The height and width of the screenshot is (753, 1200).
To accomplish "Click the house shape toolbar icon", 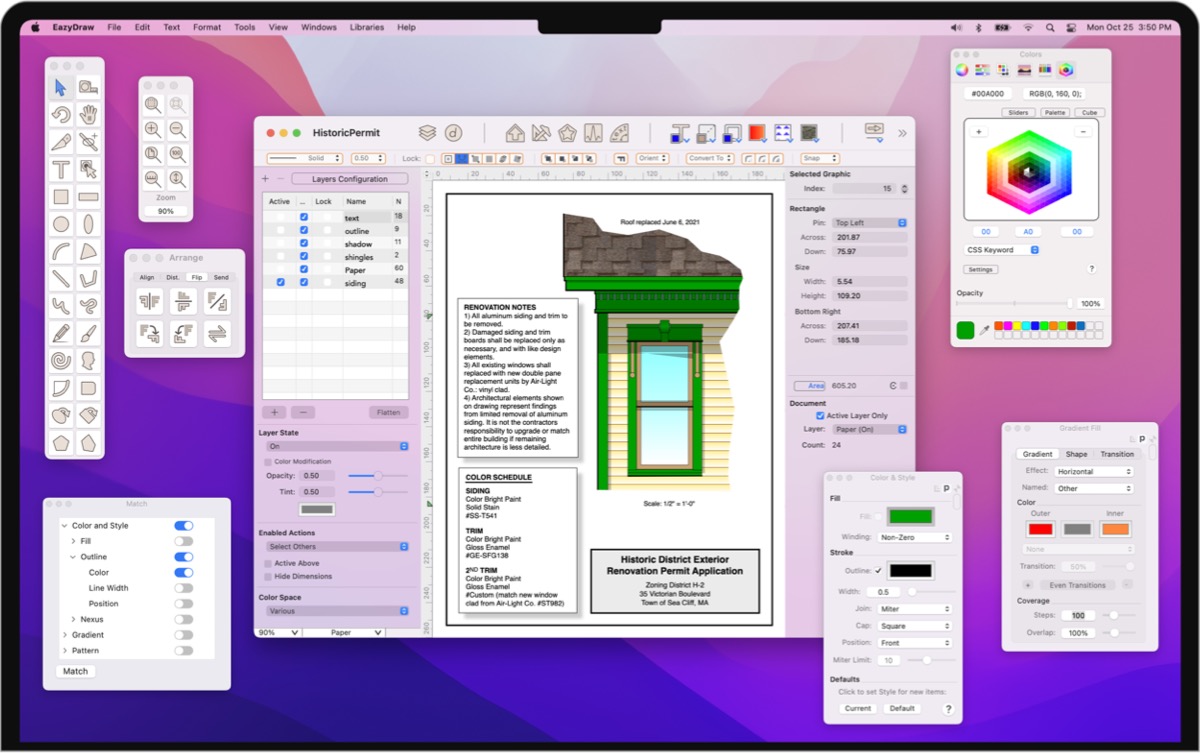I will pyautogui.click(x=515, y=133).
